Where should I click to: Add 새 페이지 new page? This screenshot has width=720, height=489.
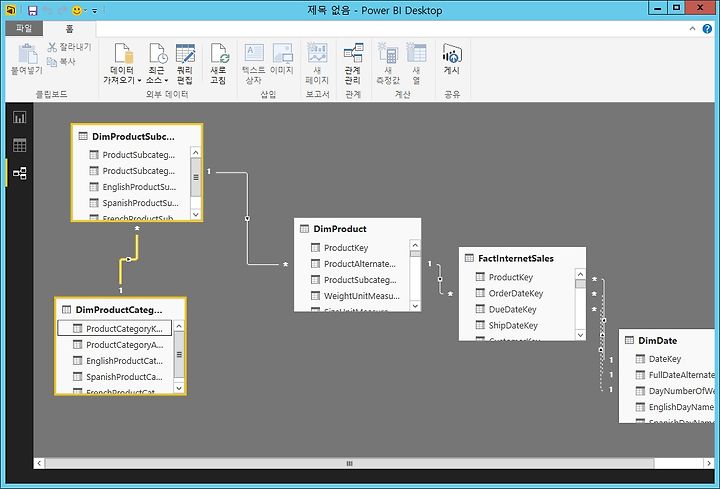(317, 64)
